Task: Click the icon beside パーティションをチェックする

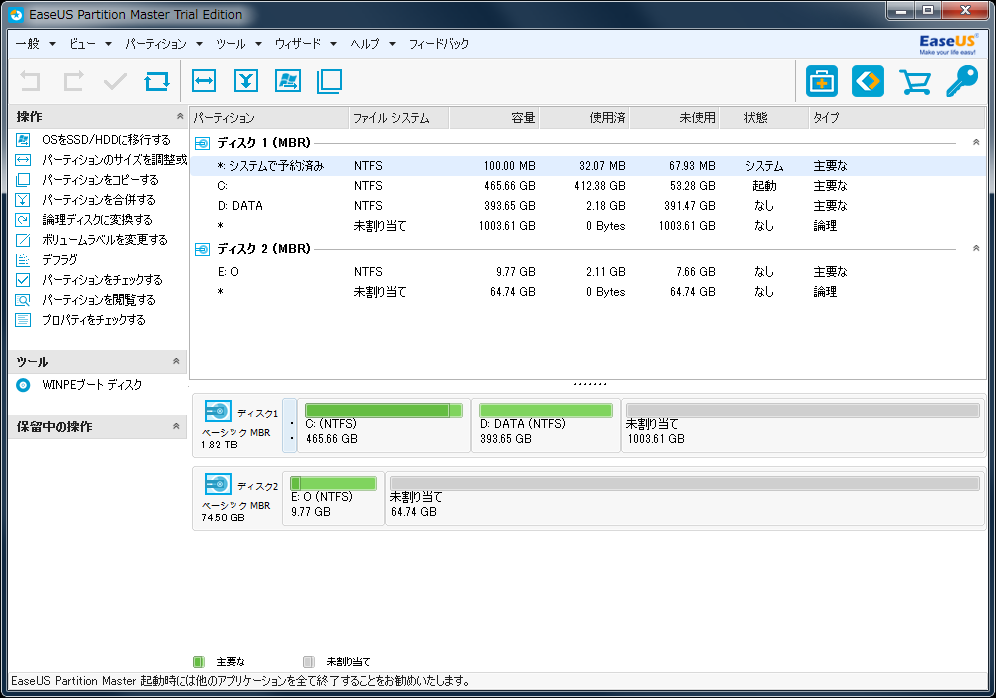Action: tap(23, 279)
